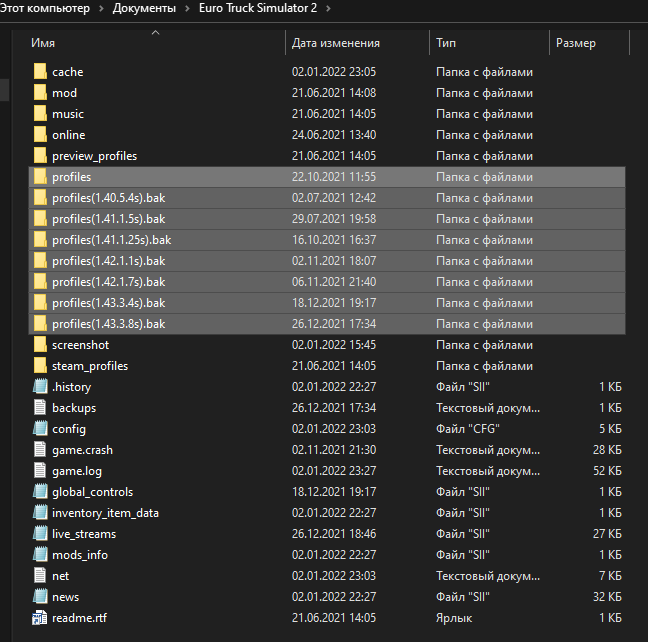Sort by the Дата изменения column header
The height and width of the screenshot is (642, 648).
pyautogui.click(x=336, y=43)
